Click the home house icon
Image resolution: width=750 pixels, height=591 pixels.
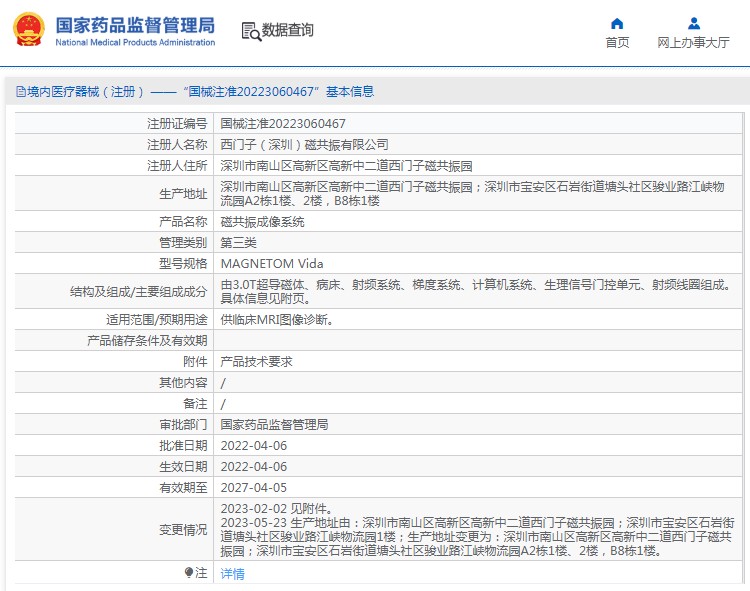coord(617,23)
